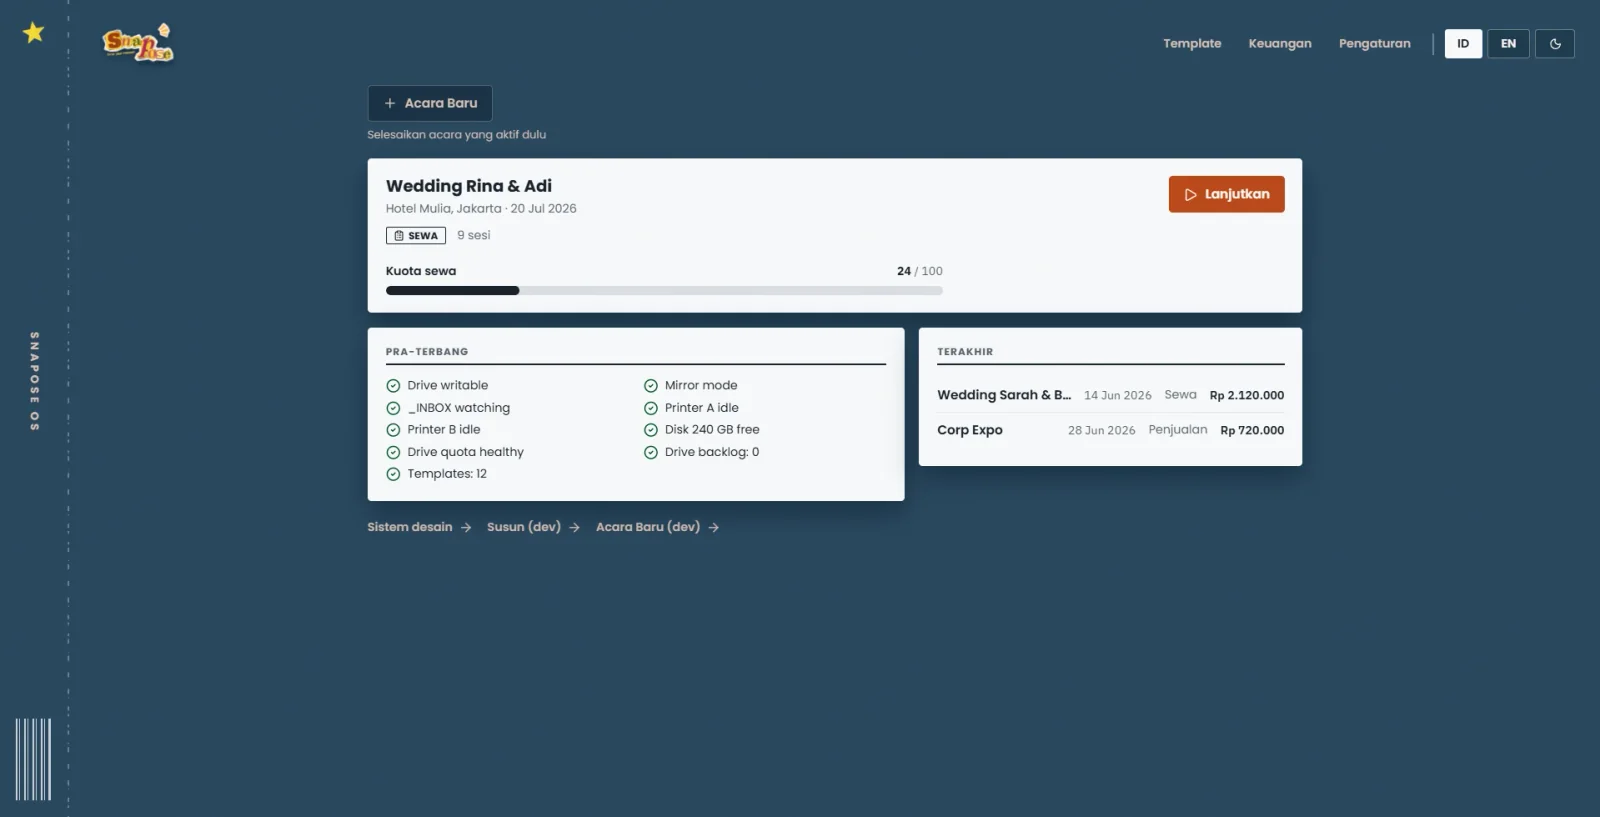Open the Susun (dev) link

533,527
